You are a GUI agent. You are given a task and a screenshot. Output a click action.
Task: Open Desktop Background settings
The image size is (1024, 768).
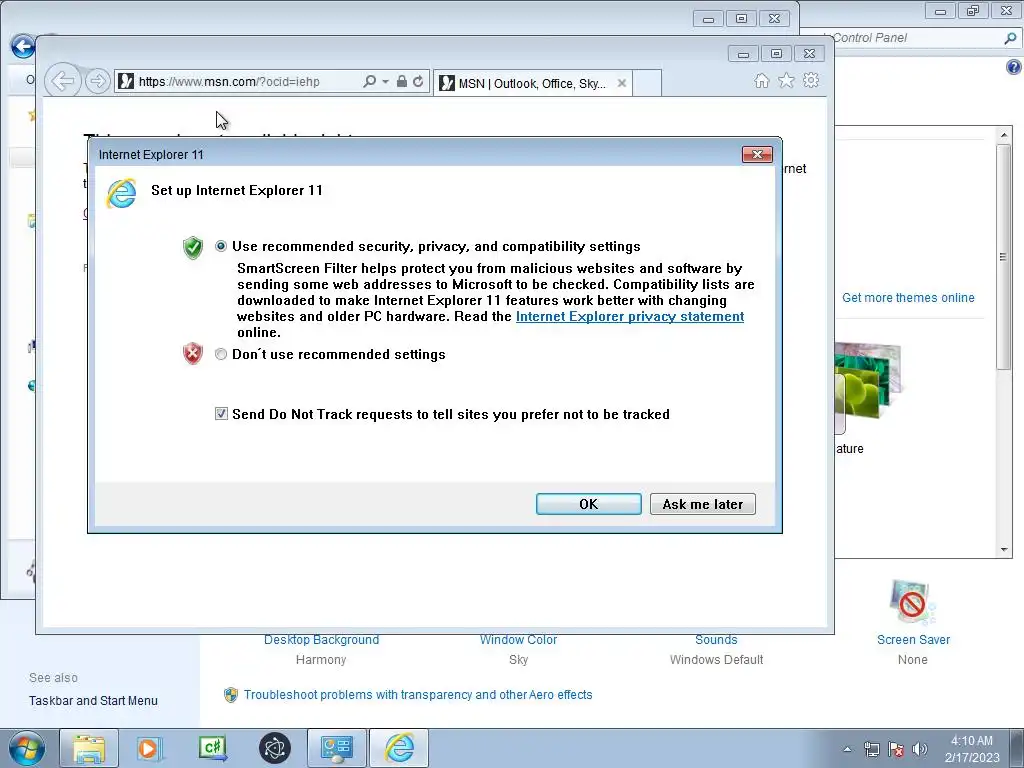321,640
